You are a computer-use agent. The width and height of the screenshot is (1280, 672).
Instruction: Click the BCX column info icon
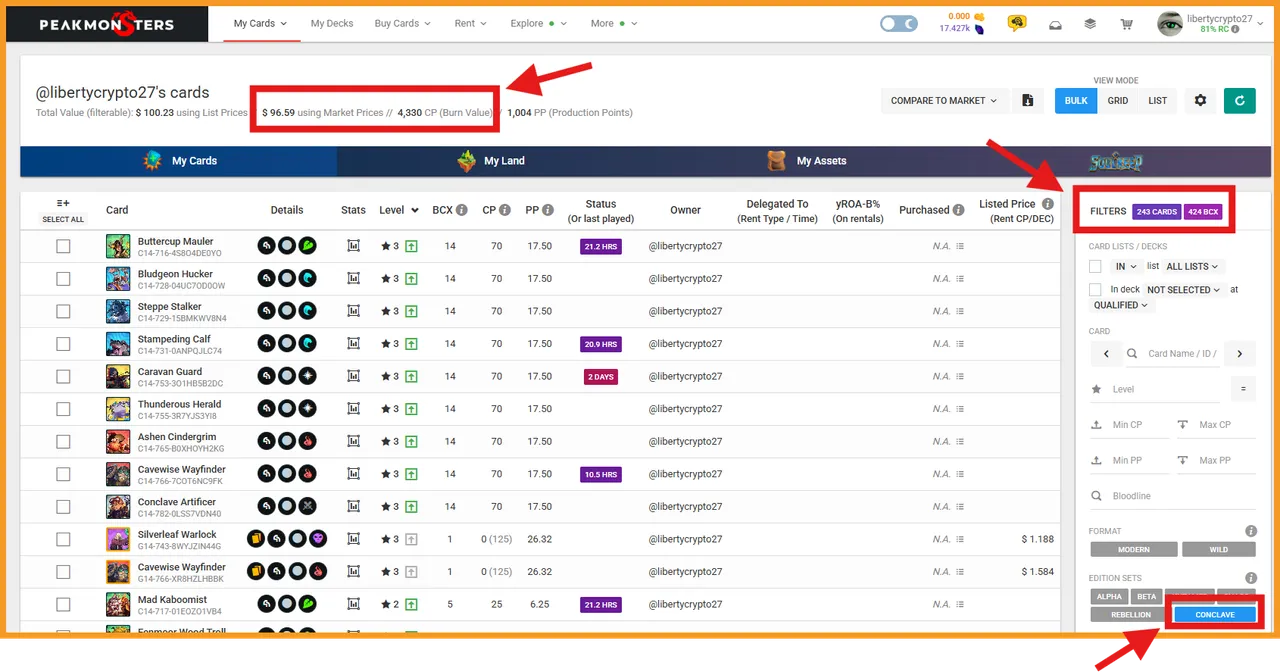click(x=462, y=210)
